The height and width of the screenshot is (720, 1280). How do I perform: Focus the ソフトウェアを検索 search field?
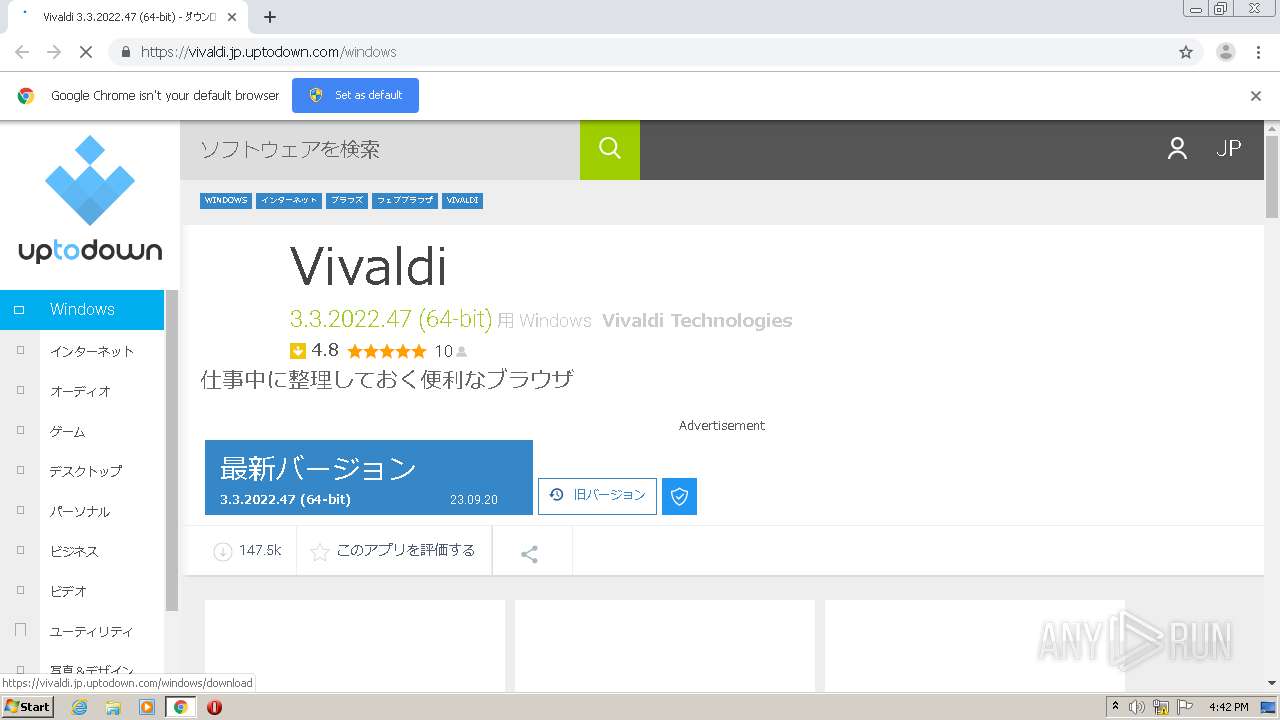(x=380, y=149)
